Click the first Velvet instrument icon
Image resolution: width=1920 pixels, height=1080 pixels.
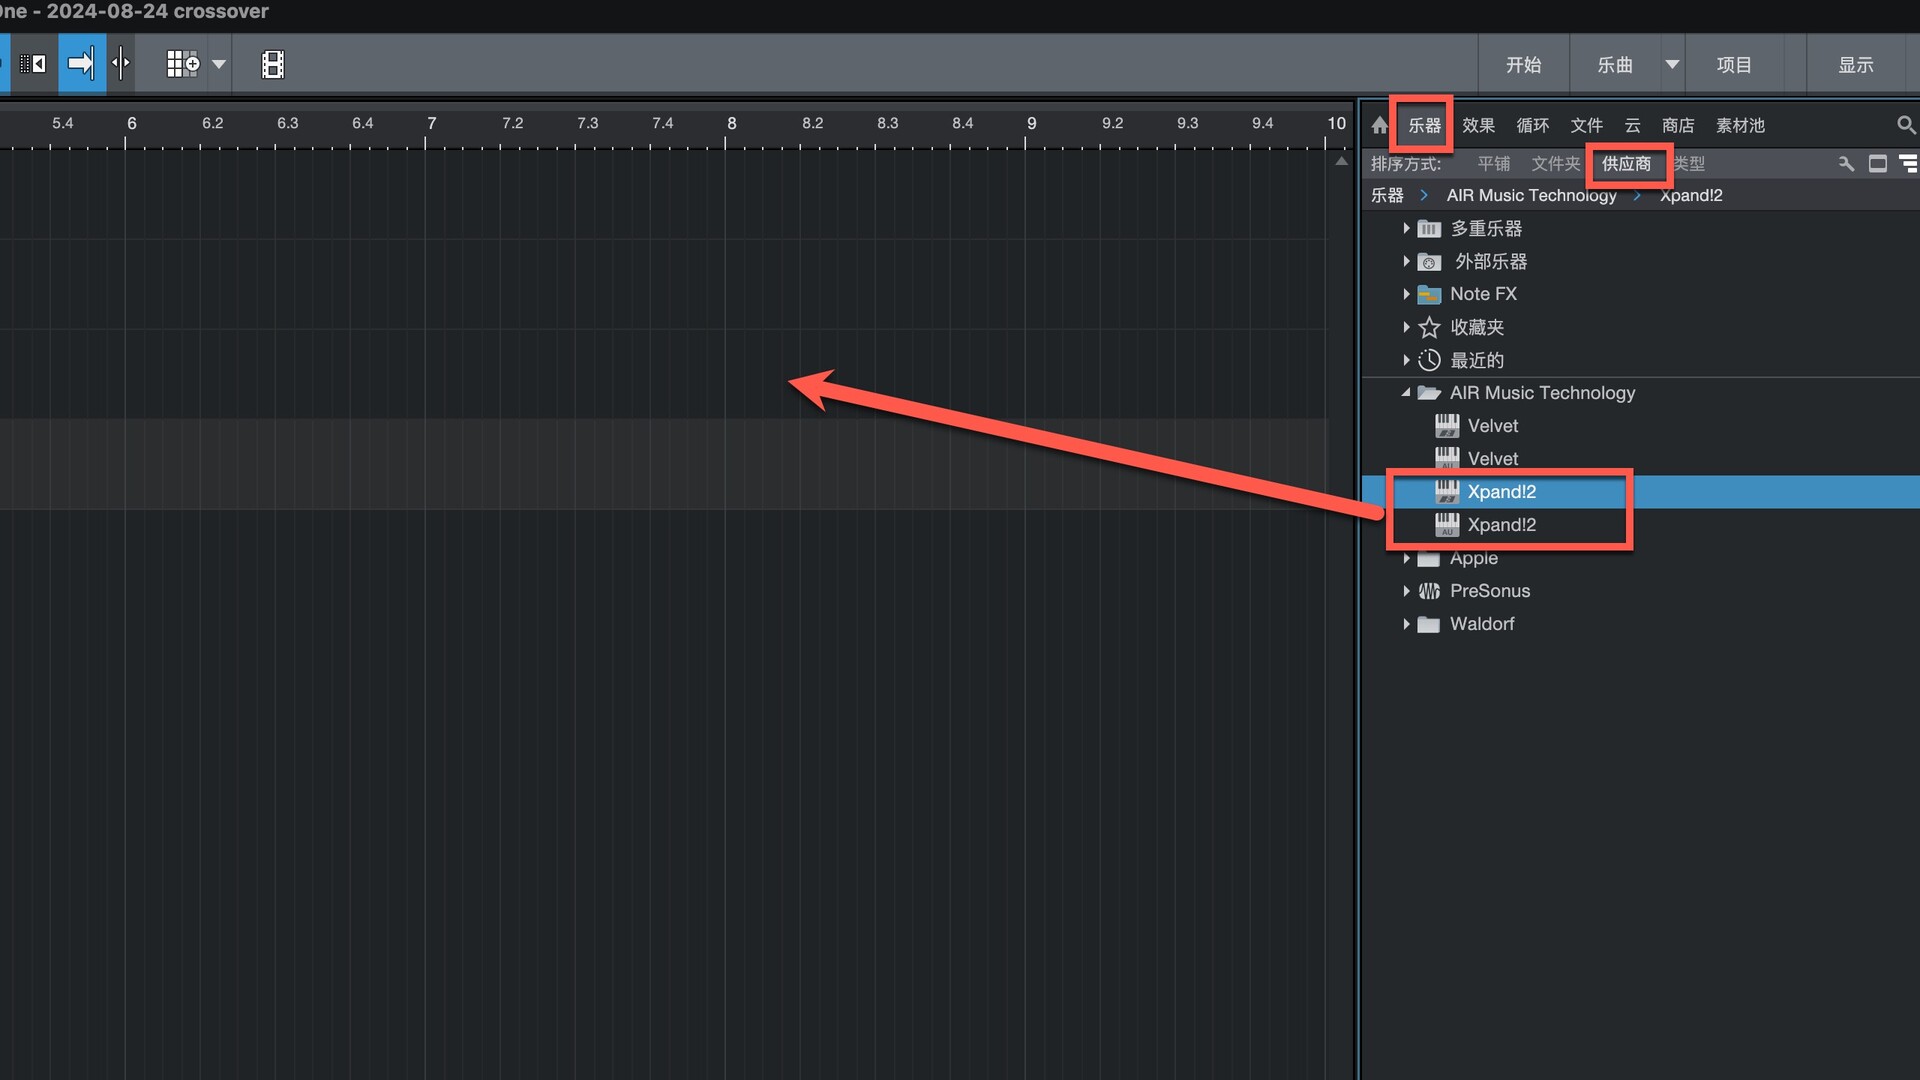click(x=1447, y=426)
